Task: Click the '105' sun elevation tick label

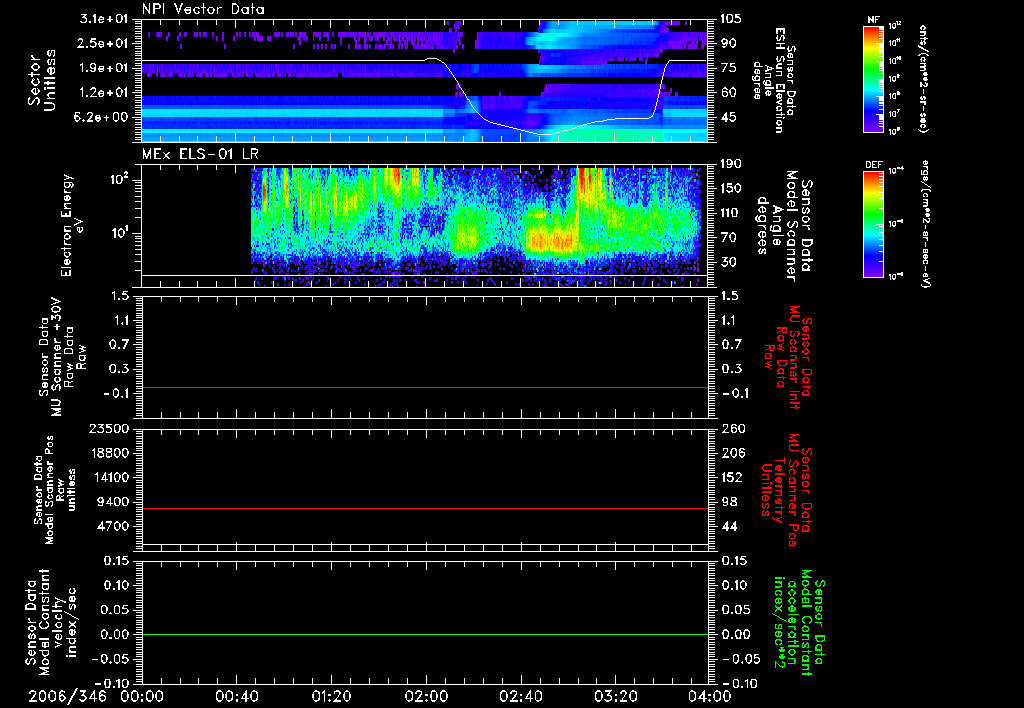Action: point(731,19)
